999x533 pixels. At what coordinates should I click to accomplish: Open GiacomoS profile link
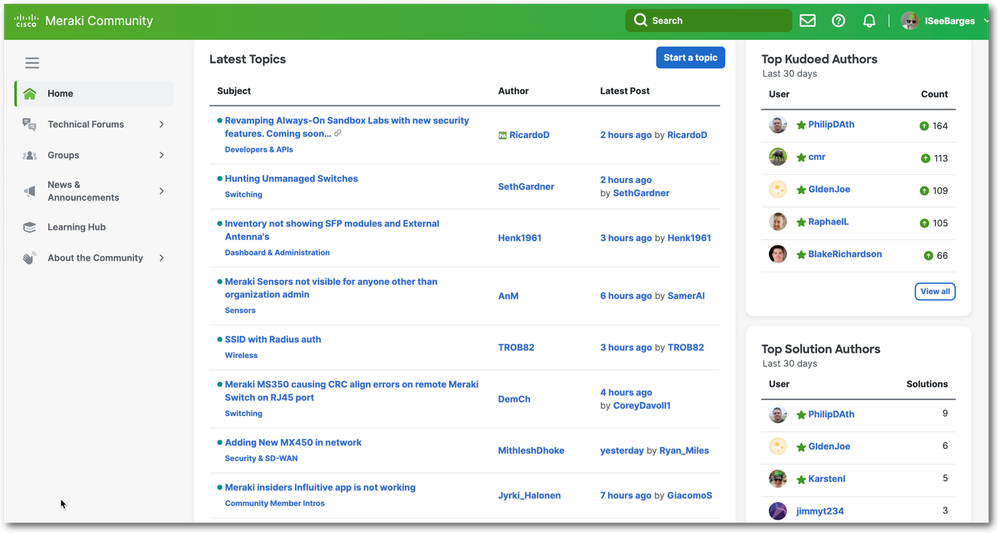tap(689, 495)
